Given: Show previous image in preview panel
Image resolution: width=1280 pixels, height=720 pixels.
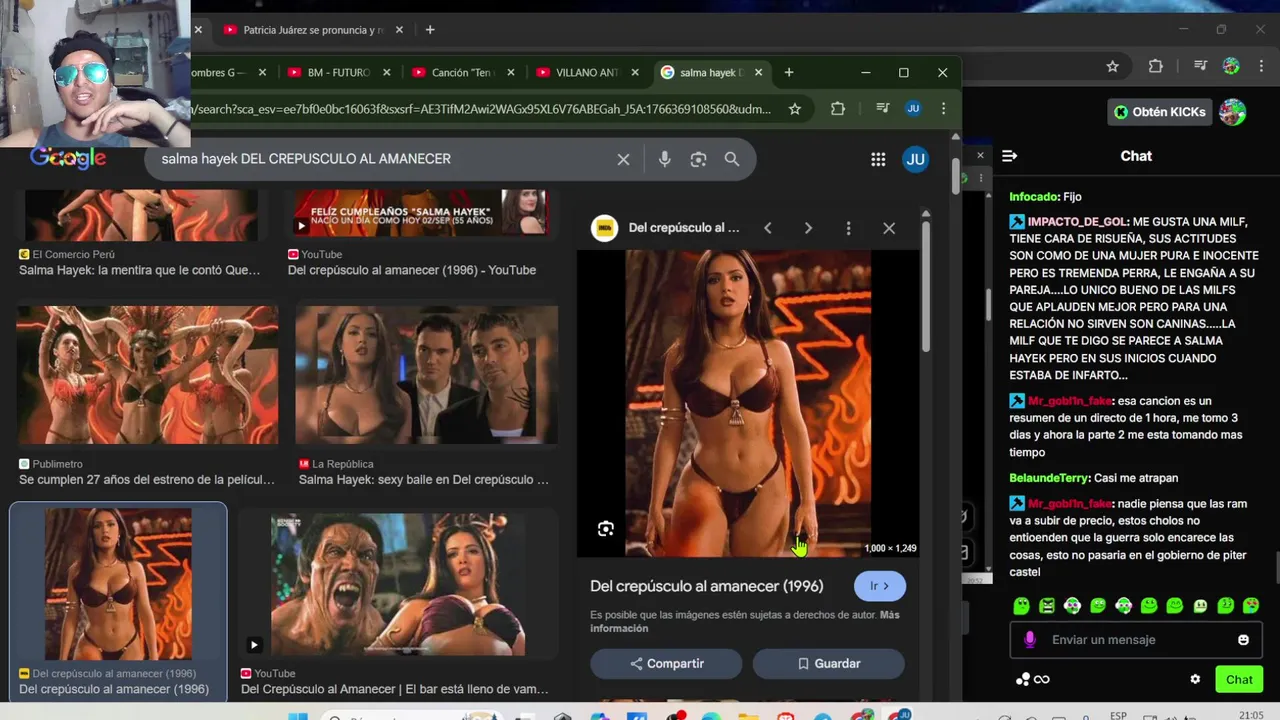Looking at the screenshot, I should click(767, 228).
